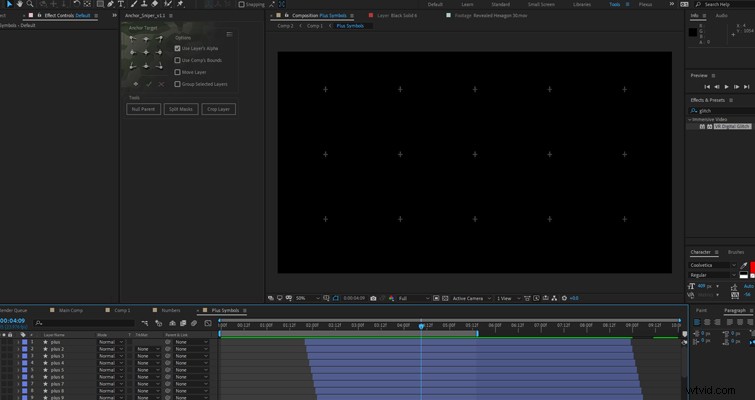Enable the Move Layer checkbox

177,72
